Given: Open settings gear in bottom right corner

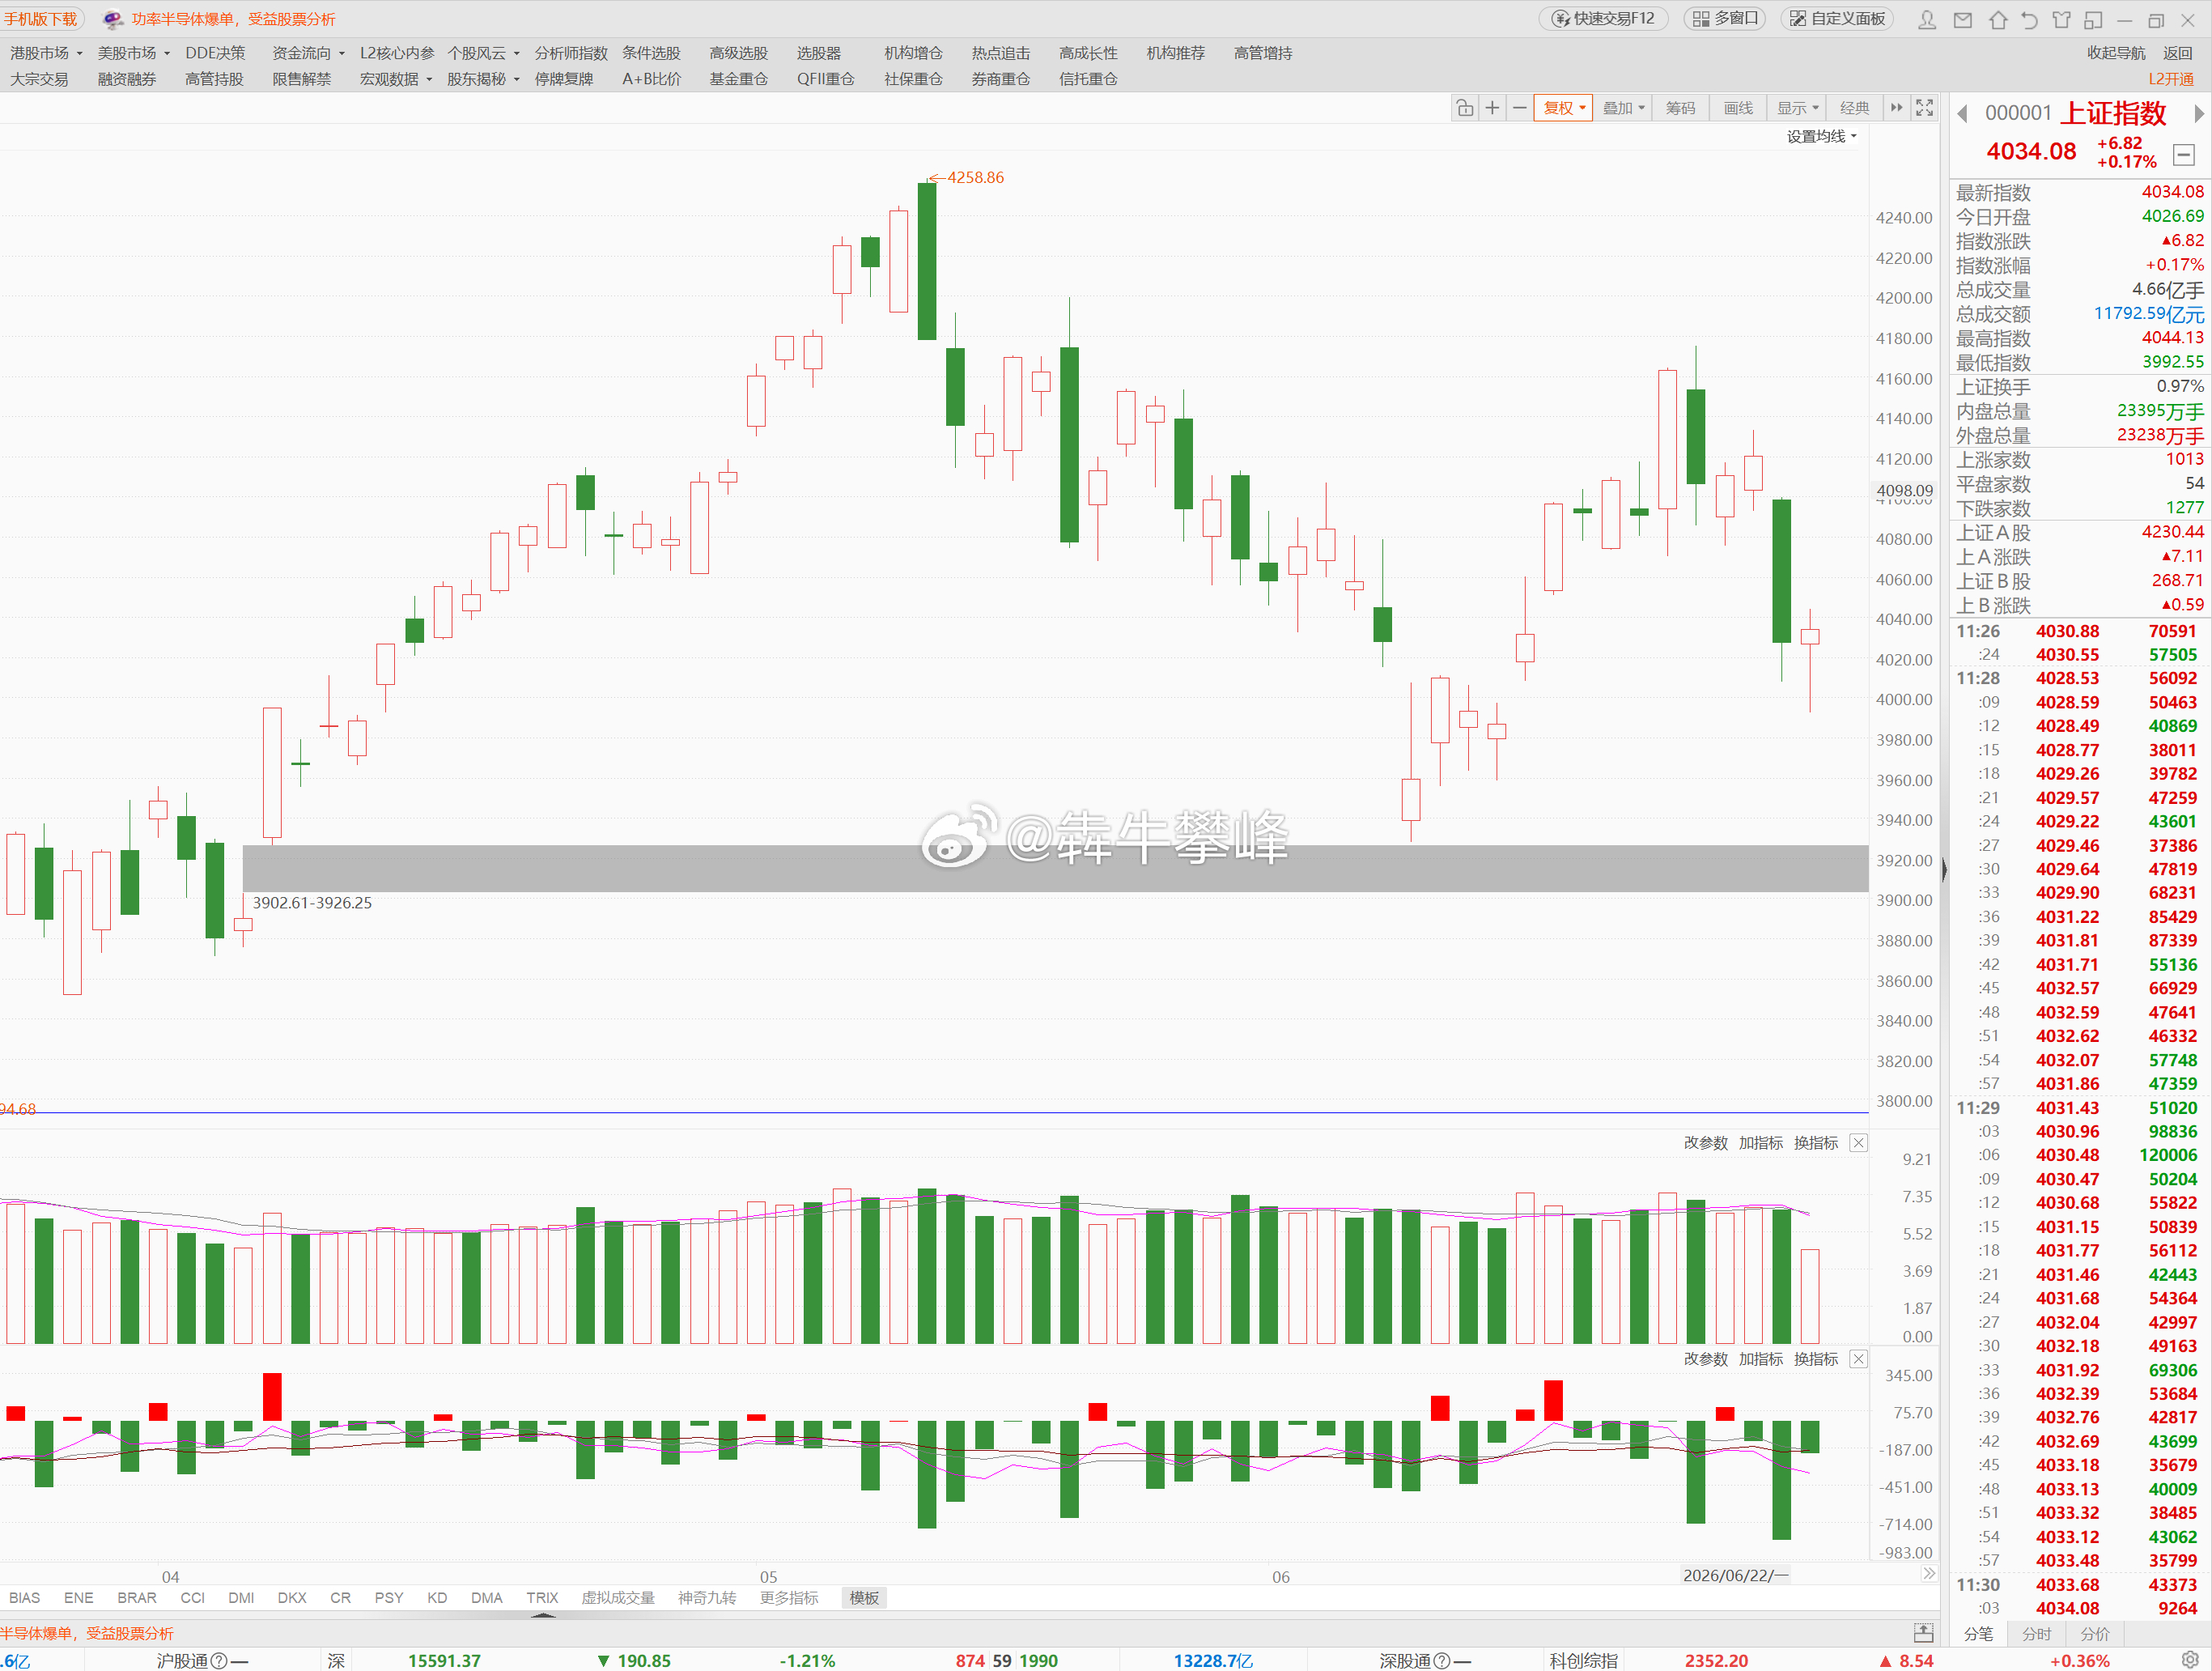Looking at the screenshot, I should pyautogui.click(x=2191, y=1659).
